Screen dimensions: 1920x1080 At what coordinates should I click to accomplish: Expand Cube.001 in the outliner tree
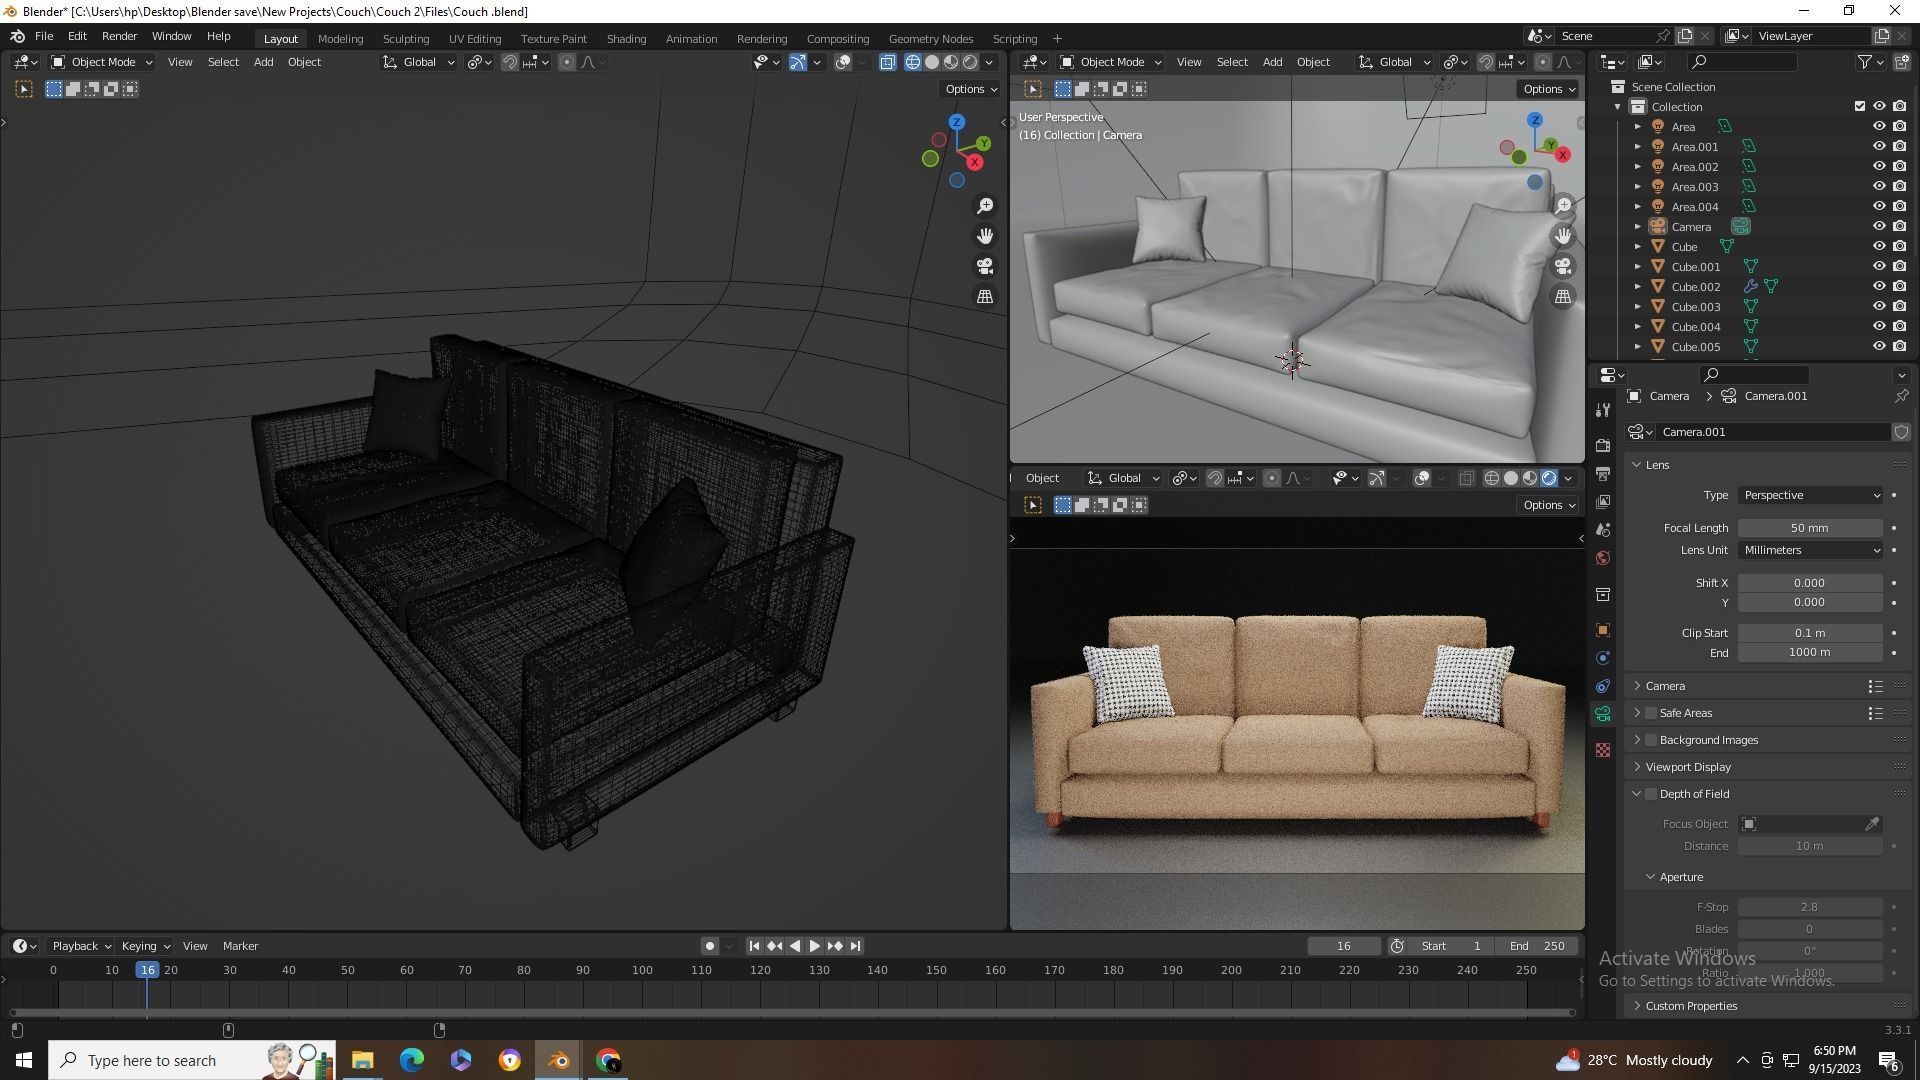pos(1637,267)
